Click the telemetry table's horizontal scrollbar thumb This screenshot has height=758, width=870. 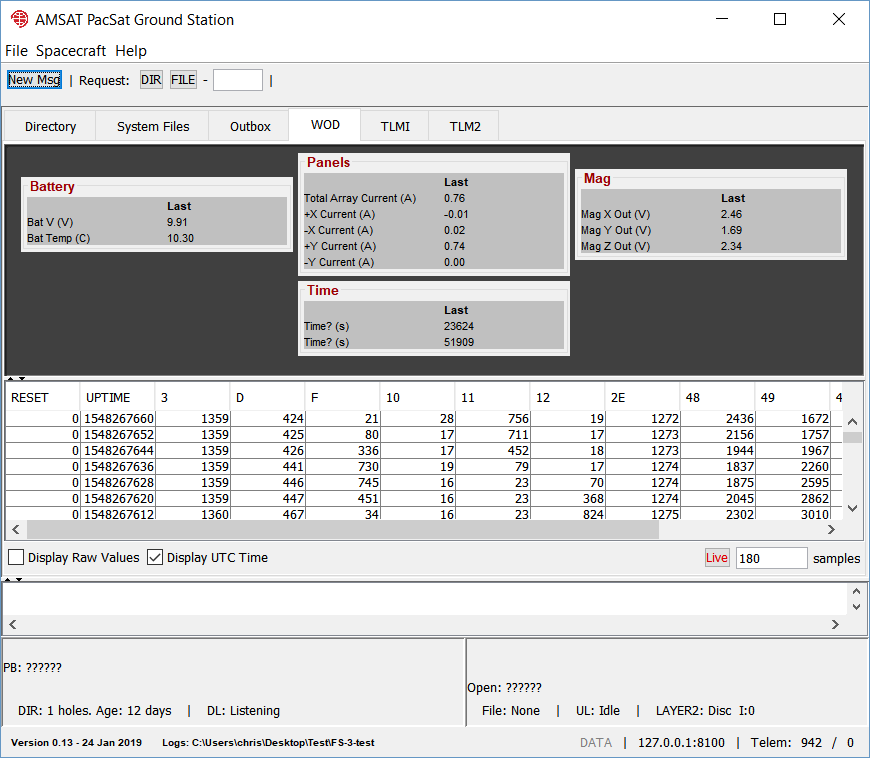tap(343, 529)
